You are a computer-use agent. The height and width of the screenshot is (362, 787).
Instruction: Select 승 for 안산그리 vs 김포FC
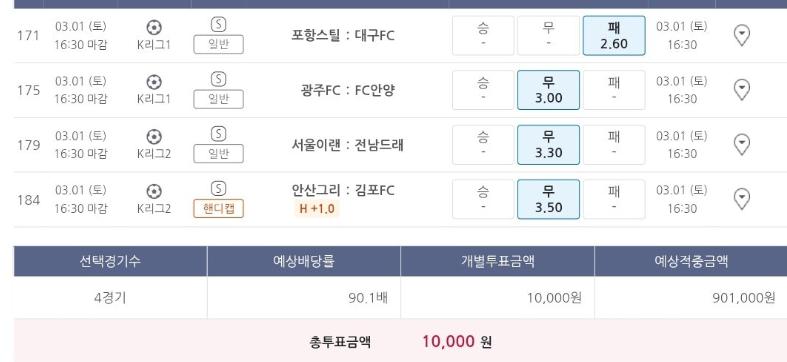483,199
